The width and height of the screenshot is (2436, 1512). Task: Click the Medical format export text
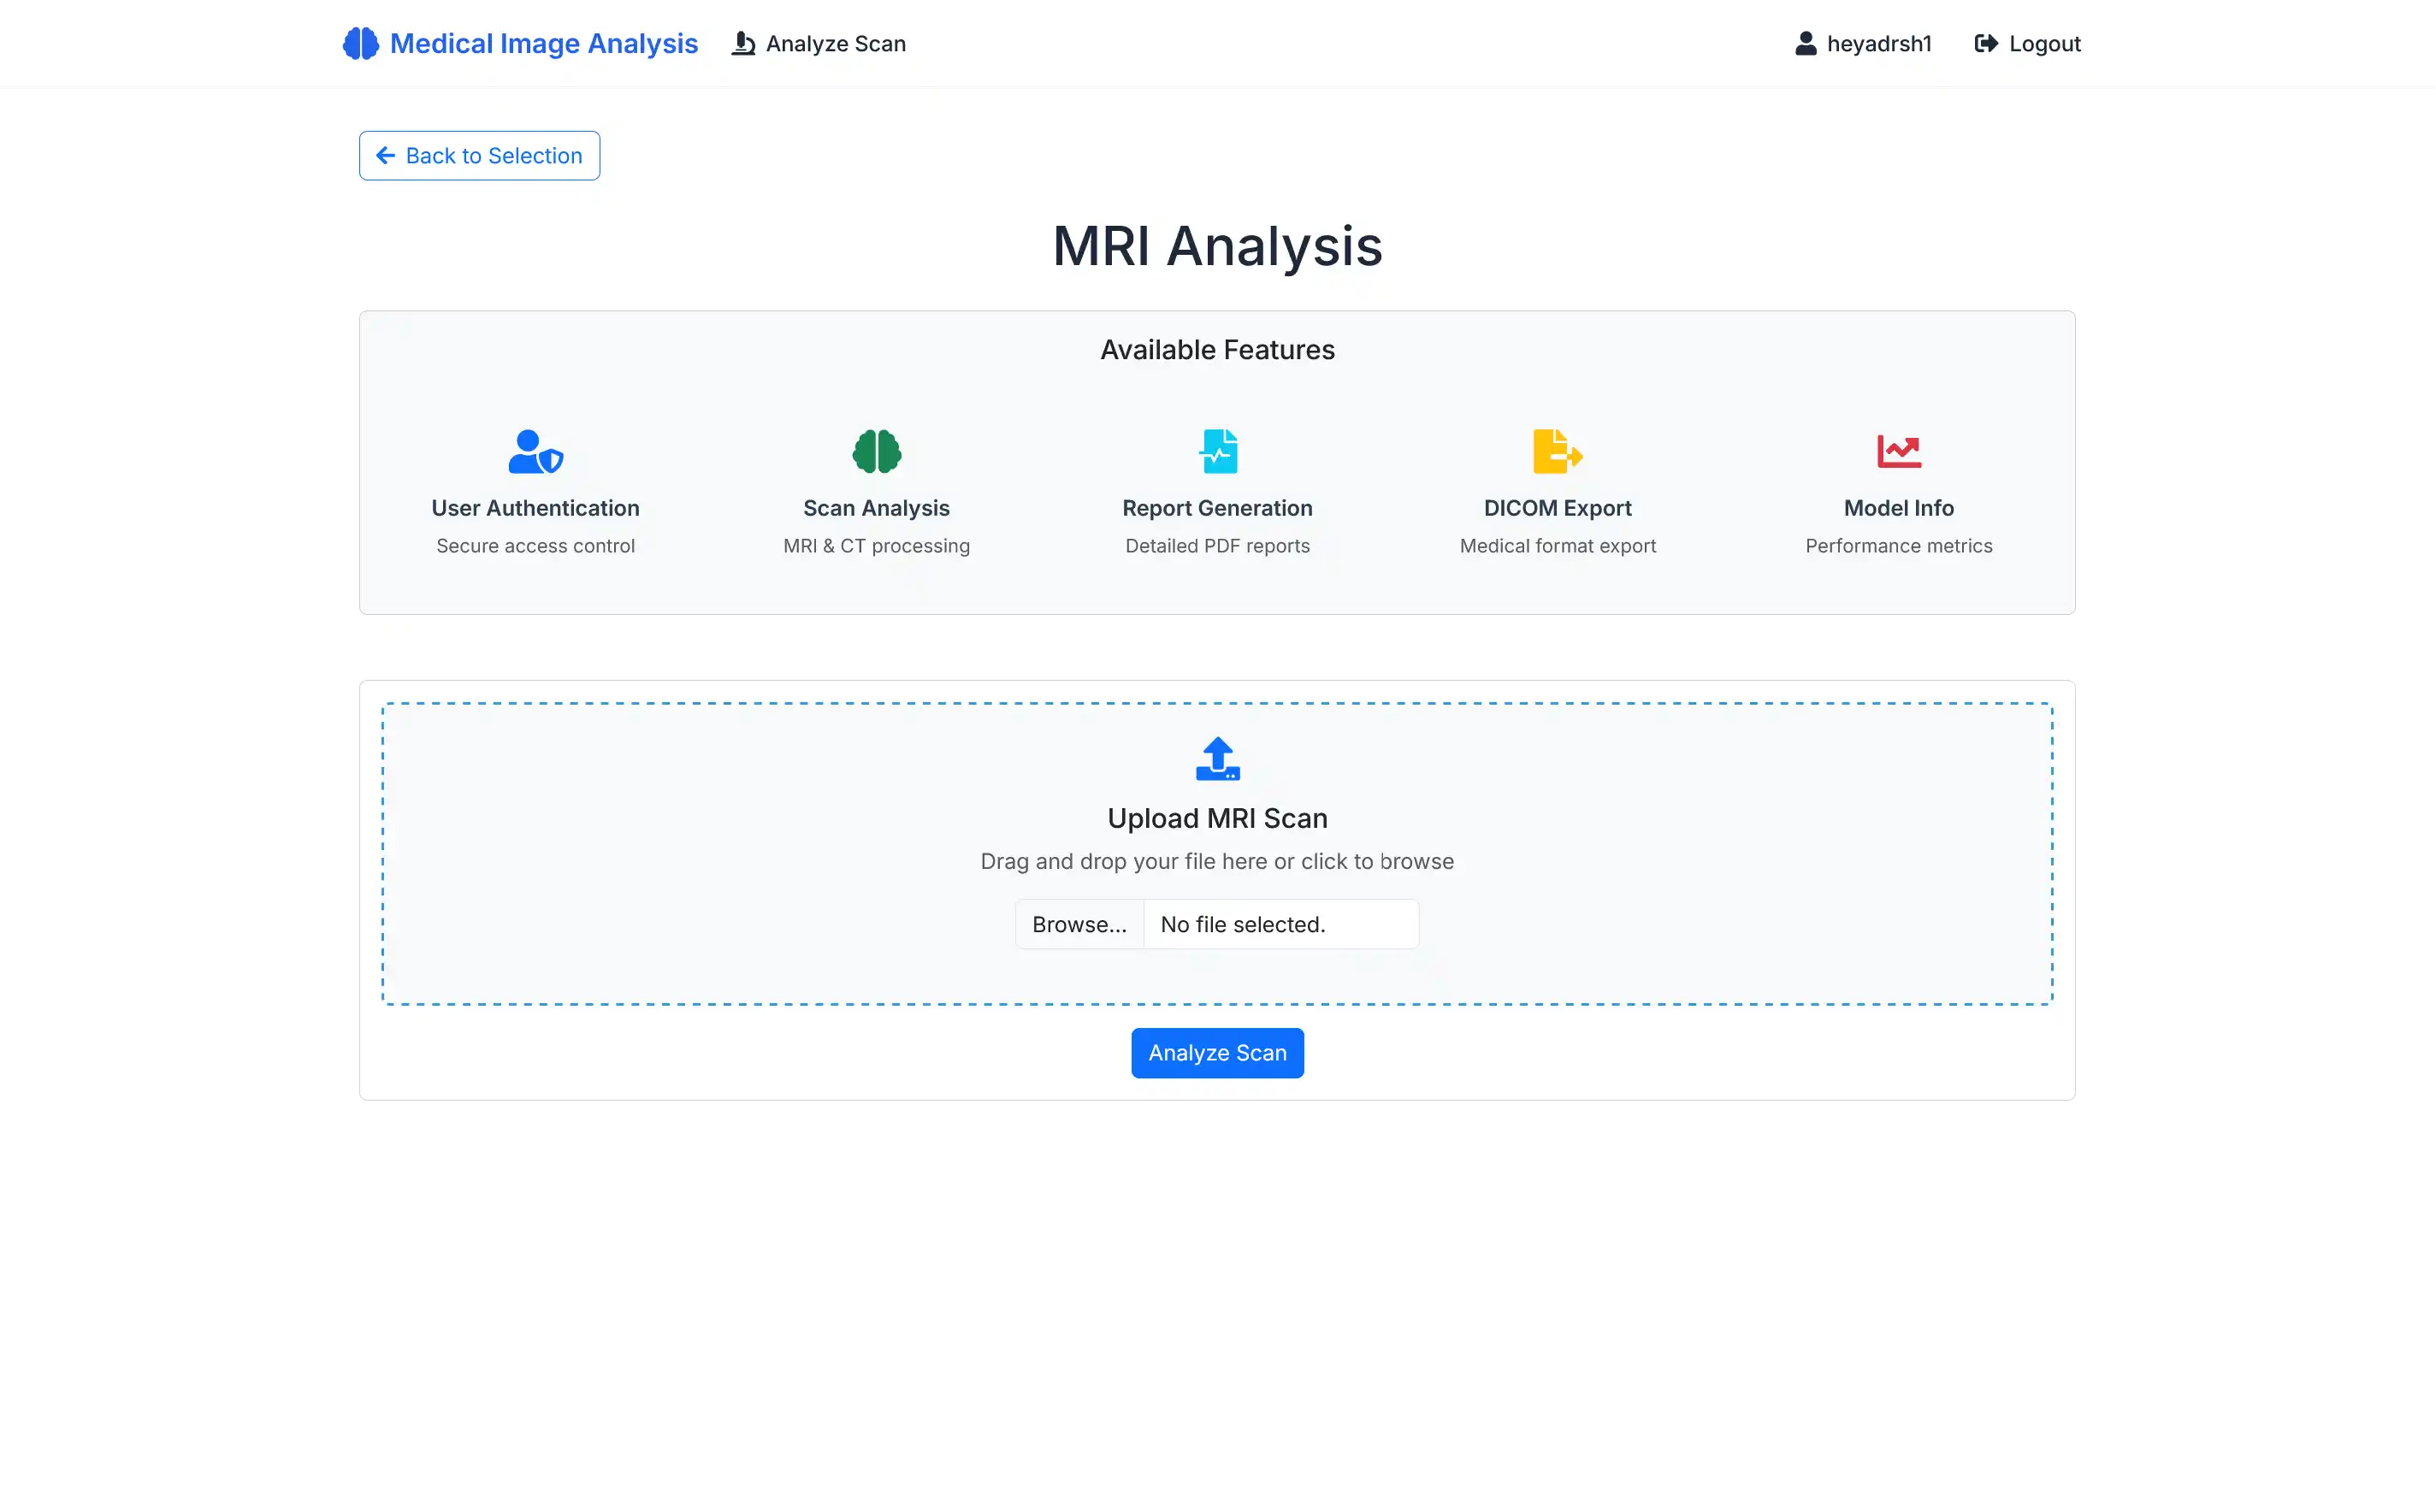[1557, 546]
